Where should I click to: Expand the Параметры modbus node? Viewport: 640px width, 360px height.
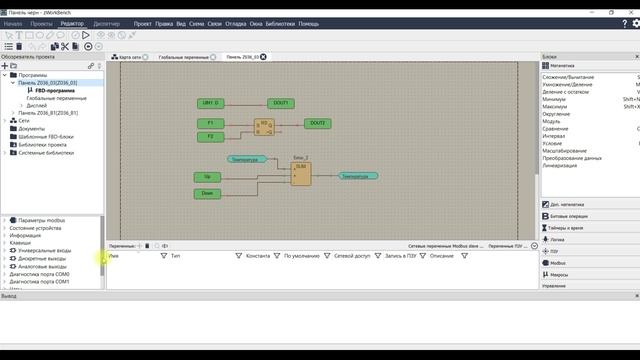tap(5, 220)
